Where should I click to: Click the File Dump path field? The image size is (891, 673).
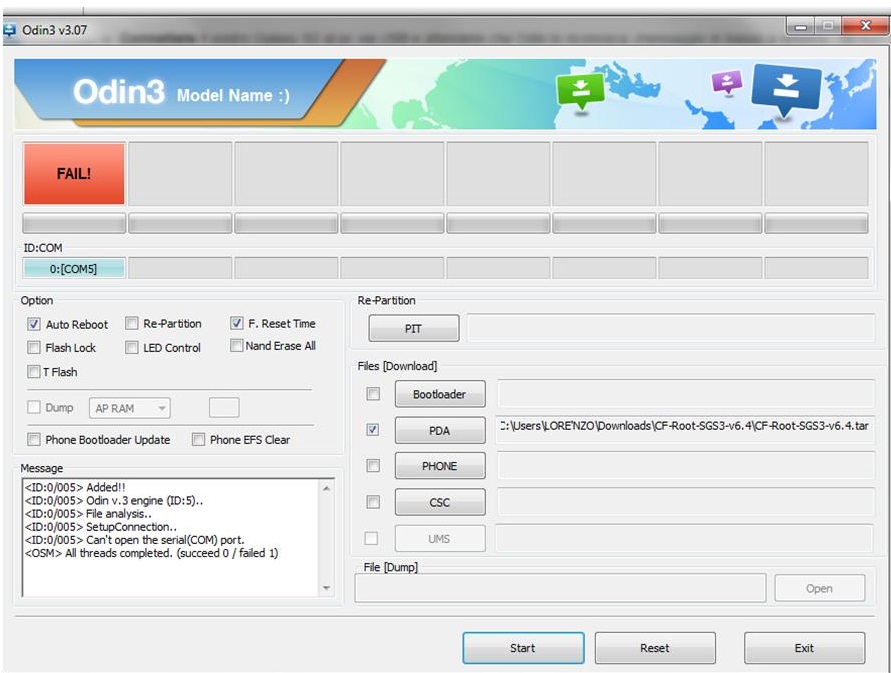click(560, 588)
